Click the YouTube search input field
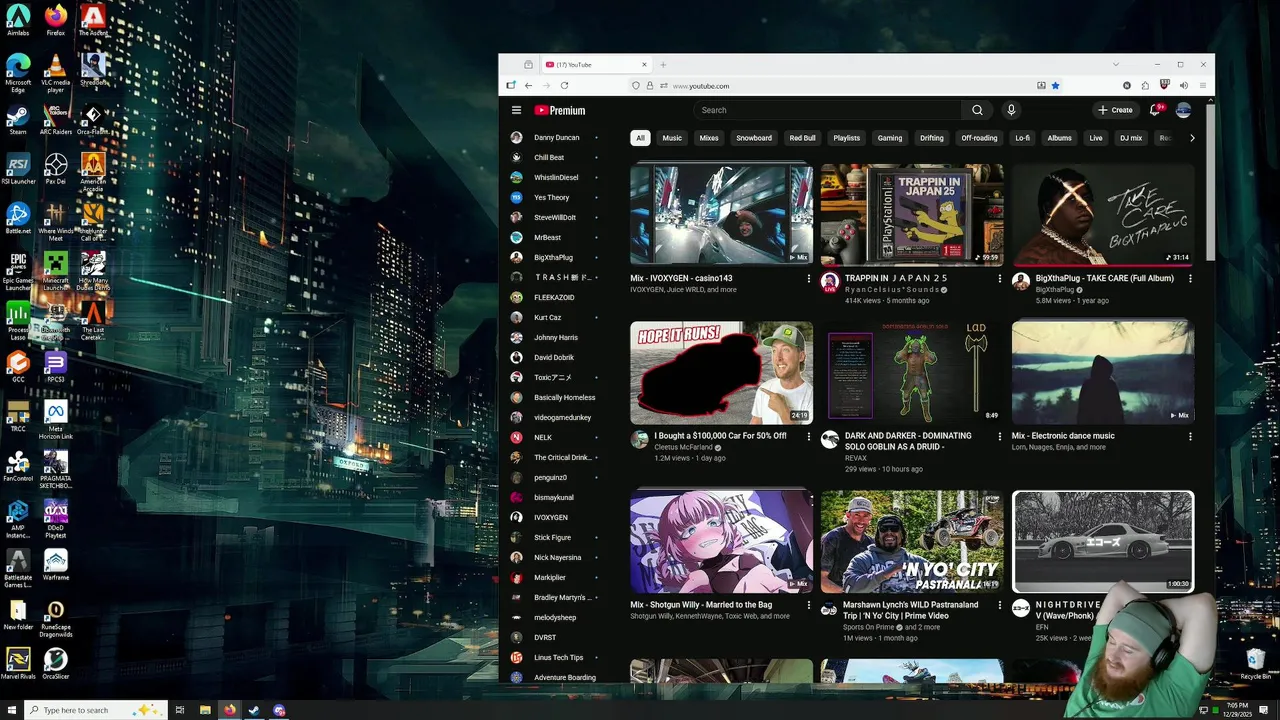This screenshot has height=720, width=1280. pyautogui.click(x=828, y=110)
